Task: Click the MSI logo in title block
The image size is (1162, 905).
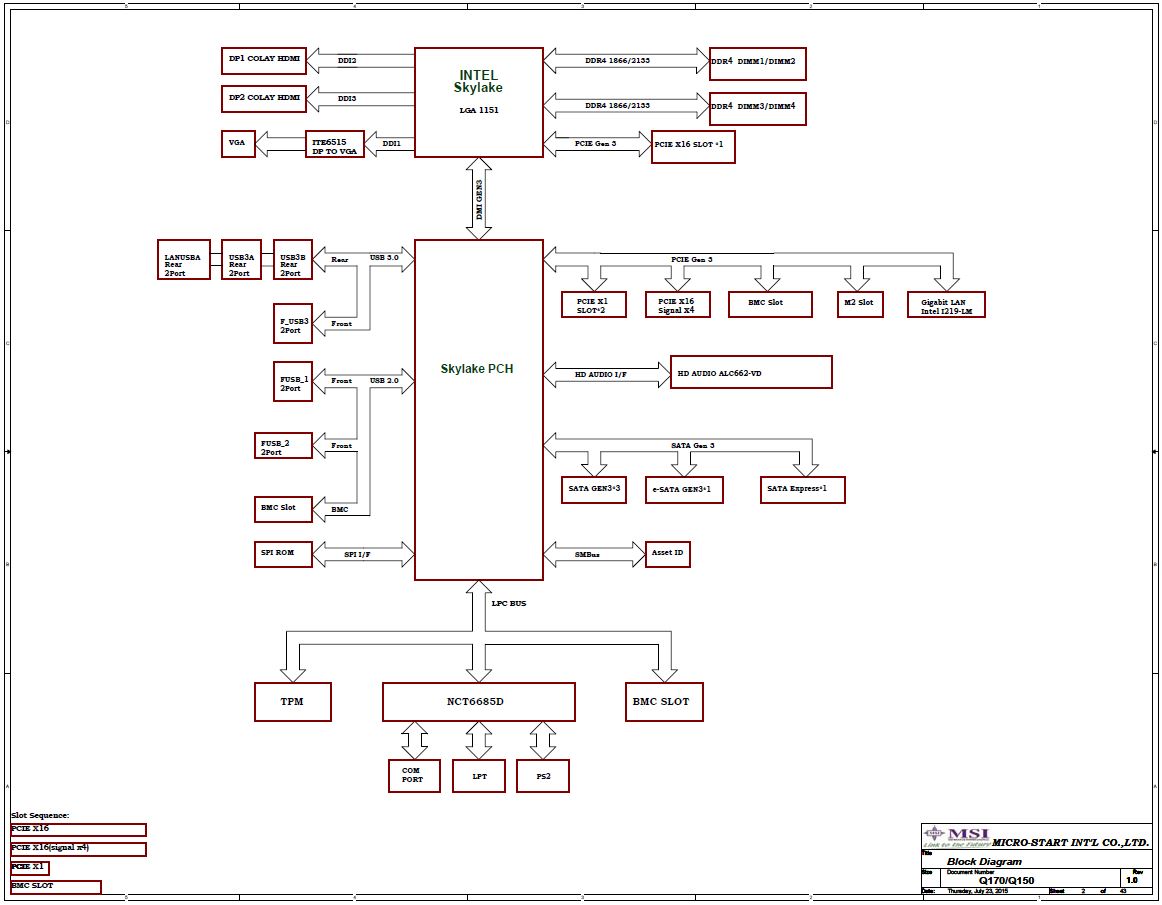Action: click(x=956, y=837)
